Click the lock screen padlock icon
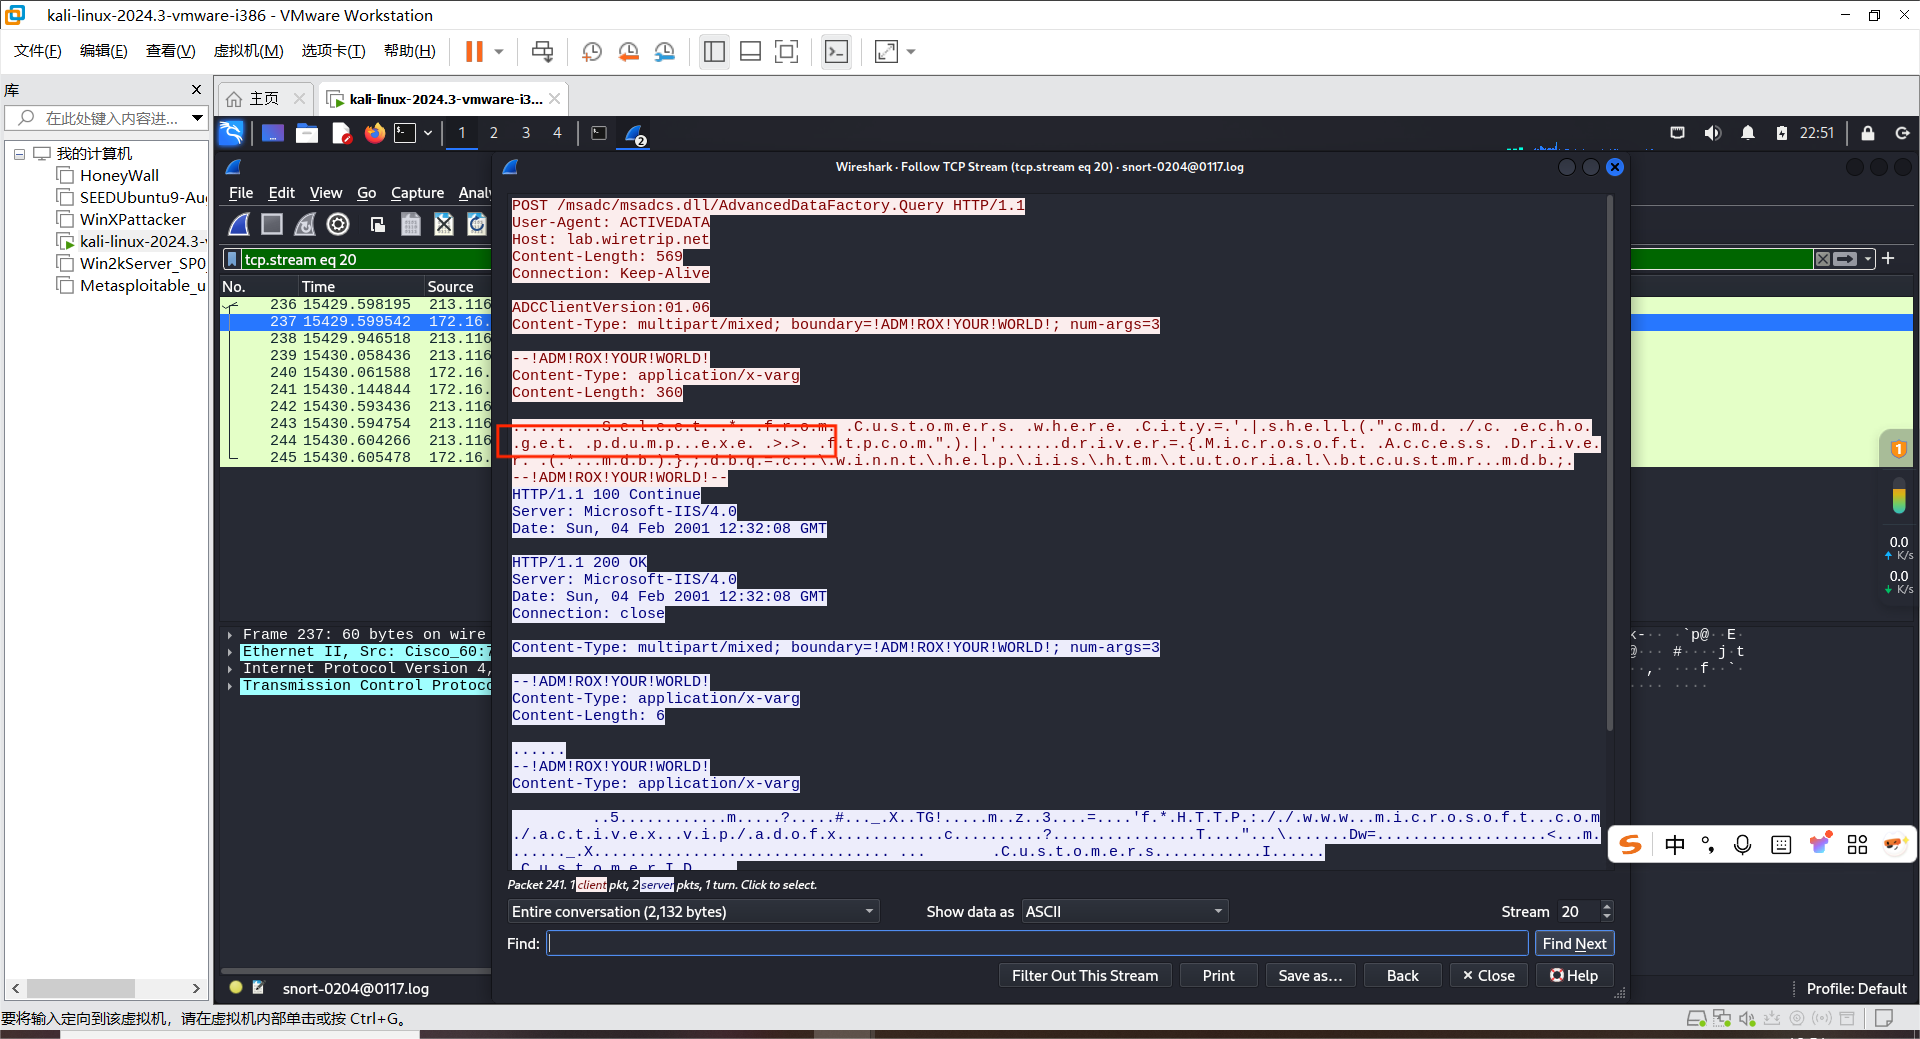Image resolution: width=1920 pixels, height=1039 pixels. 1867,133
